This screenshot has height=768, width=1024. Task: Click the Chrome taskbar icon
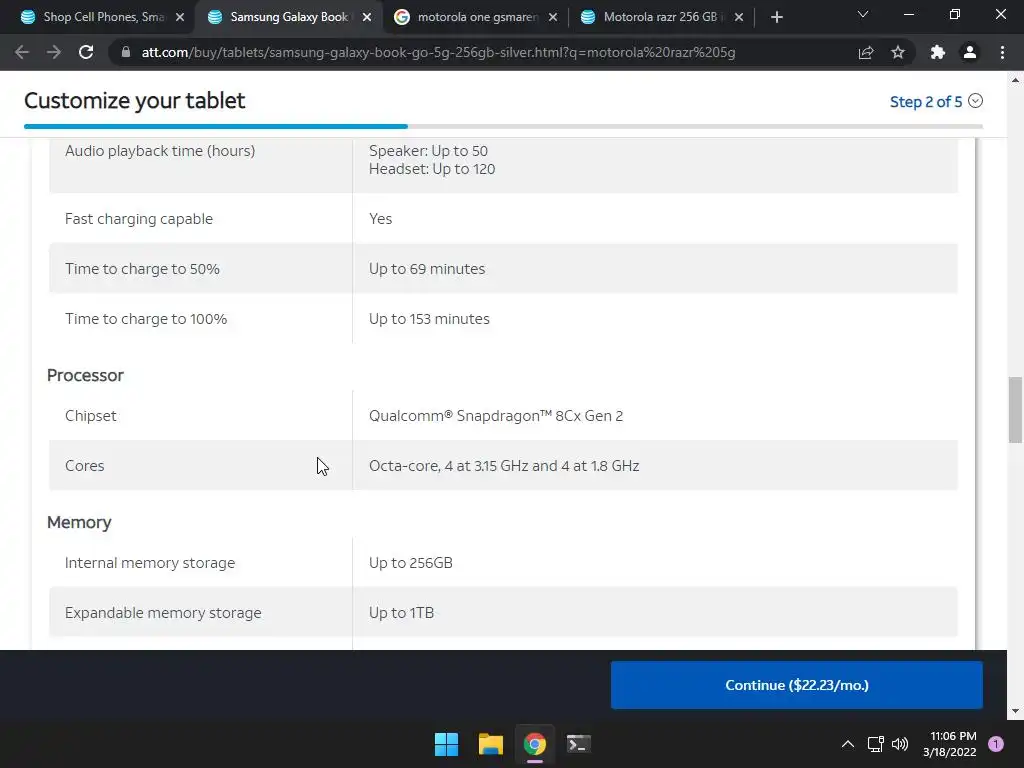(534, 744)
